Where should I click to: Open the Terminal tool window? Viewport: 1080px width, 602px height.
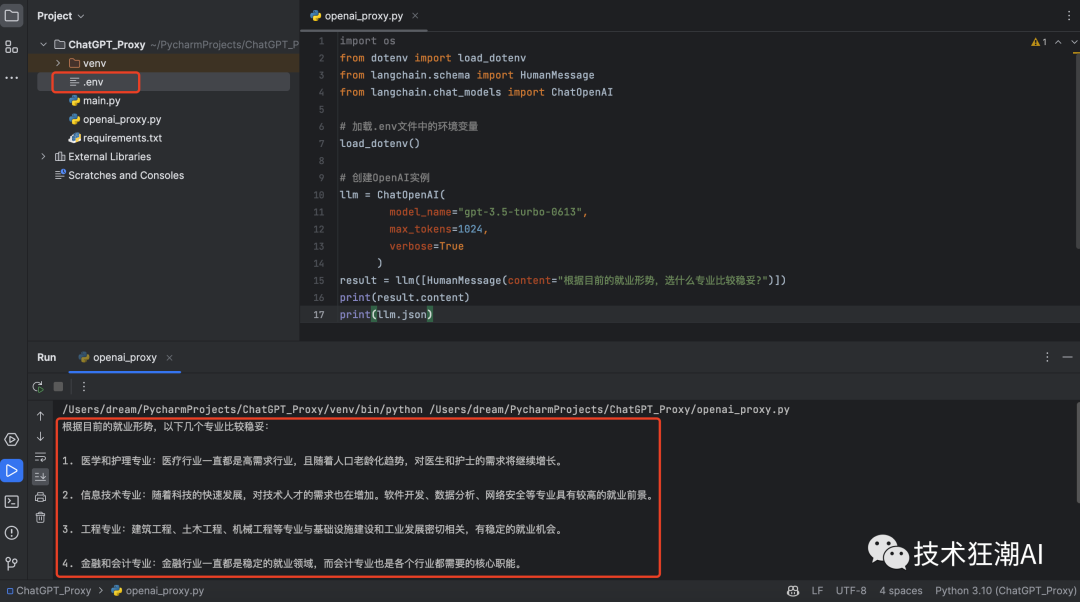12,501
